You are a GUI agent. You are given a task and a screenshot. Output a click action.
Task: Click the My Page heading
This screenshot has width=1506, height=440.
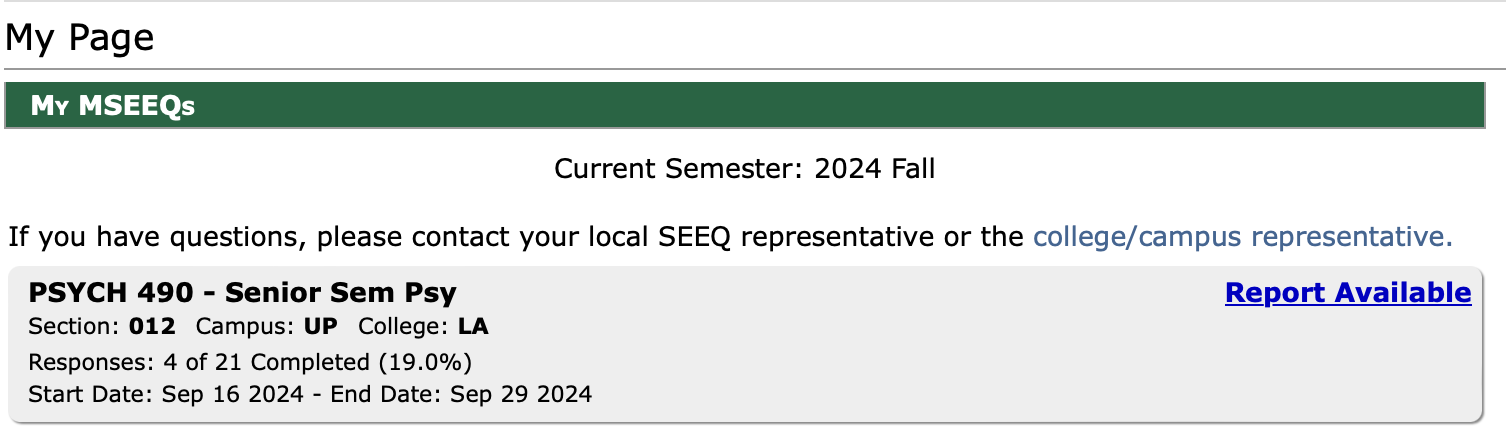(x=80, y=38)
